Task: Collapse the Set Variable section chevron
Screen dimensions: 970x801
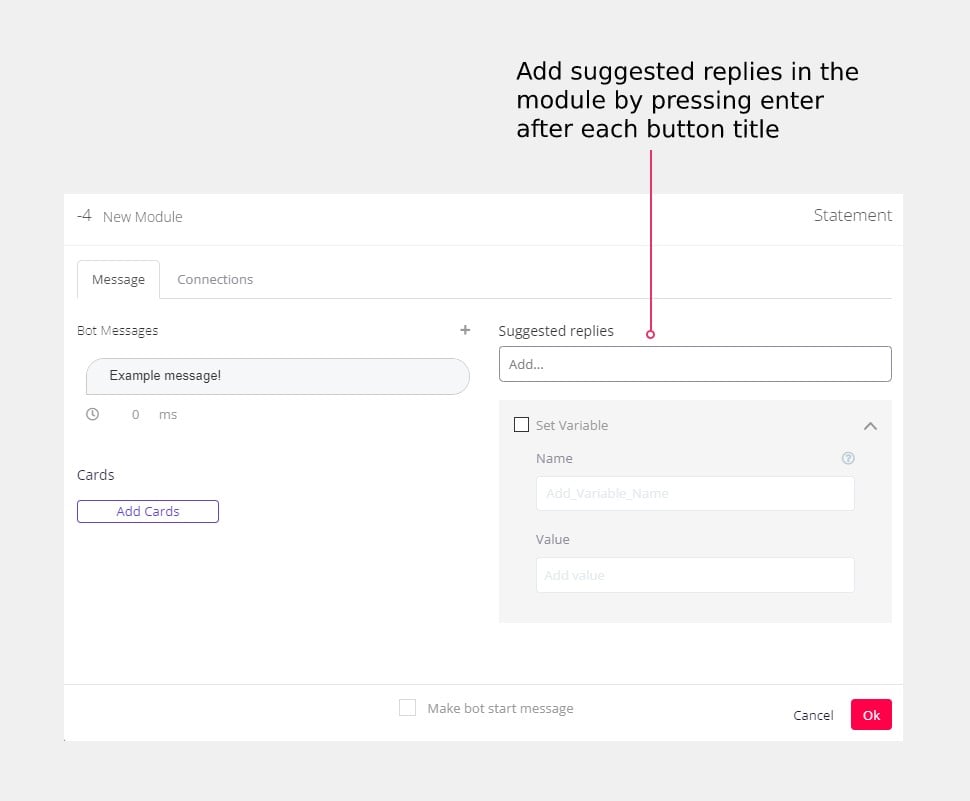Action: [870, 425]
